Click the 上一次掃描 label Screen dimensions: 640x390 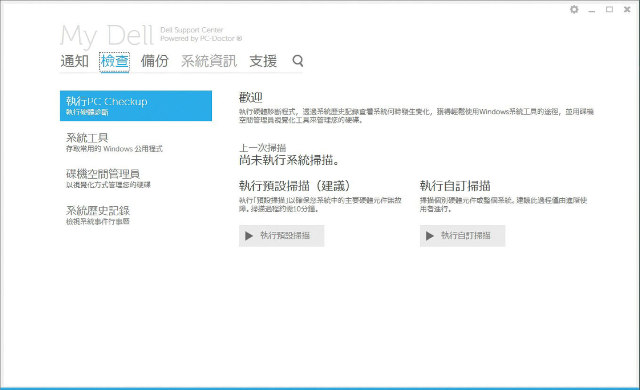[262, 148]
